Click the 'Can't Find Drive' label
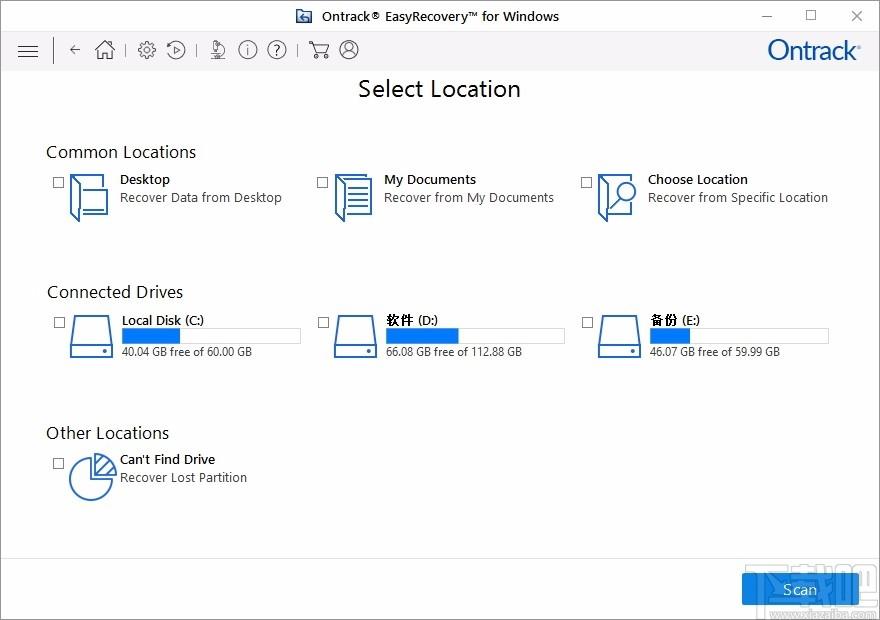Image resolution: width=880 pixels, height=620 pixels. point(167,460)
